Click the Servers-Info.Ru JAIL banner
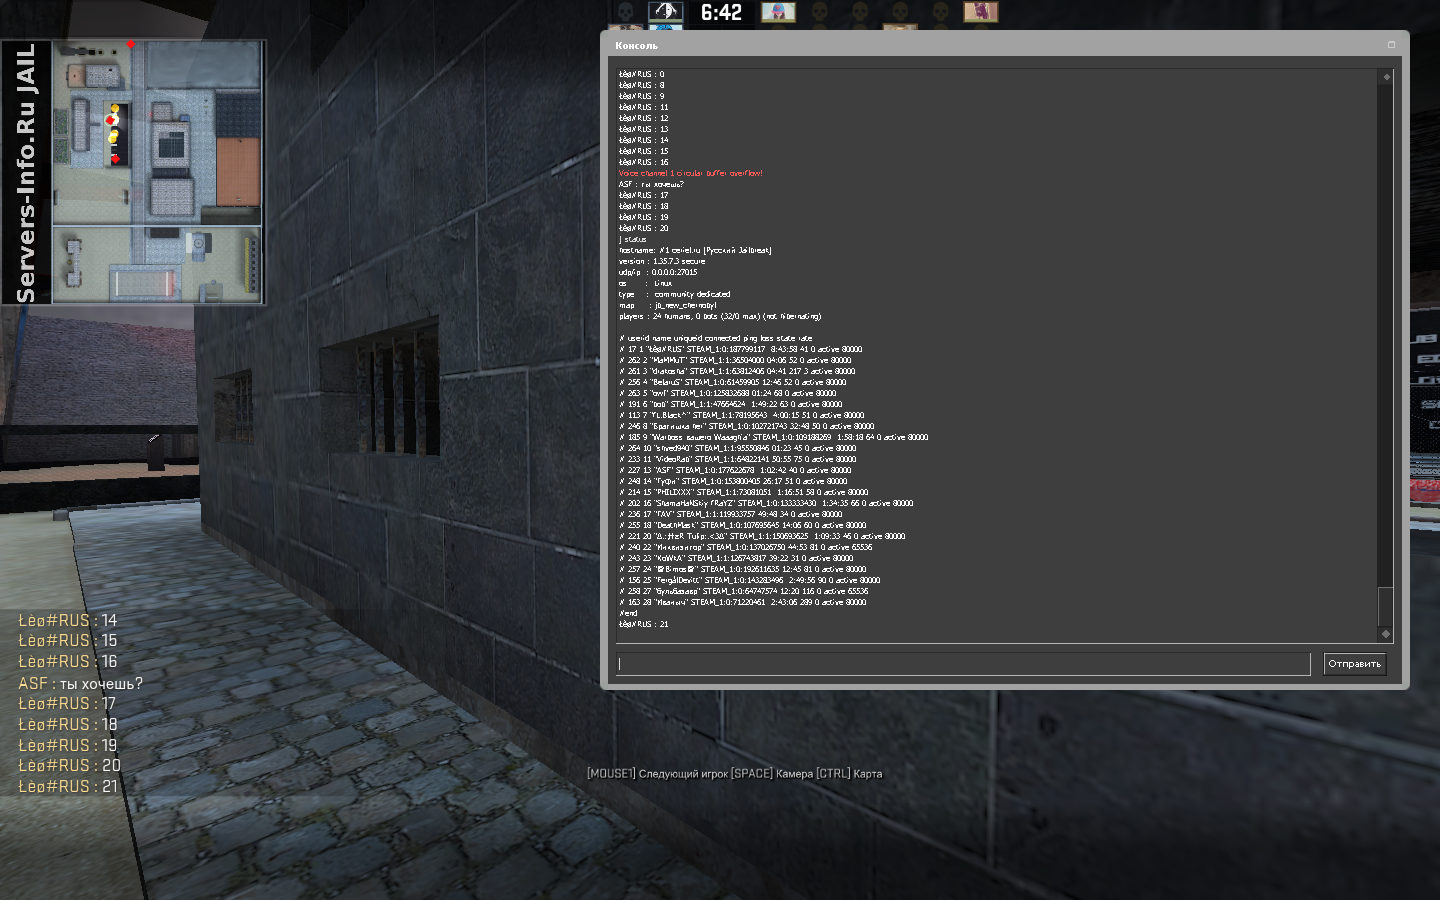 click(x=26, y=172)
